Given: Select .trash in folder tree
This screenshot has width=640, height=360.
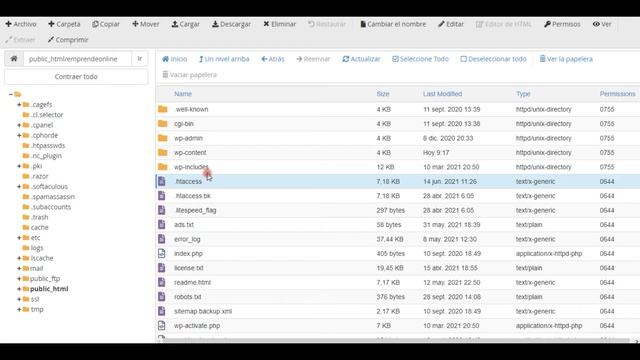Looking at the screenshot, I should (x=40, y=217).
